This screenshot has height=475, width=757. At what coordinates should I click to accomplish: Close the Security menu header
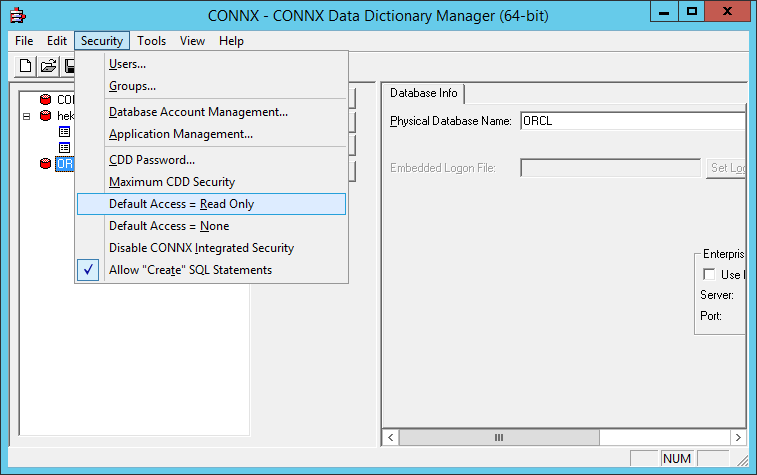click(102, 41)
